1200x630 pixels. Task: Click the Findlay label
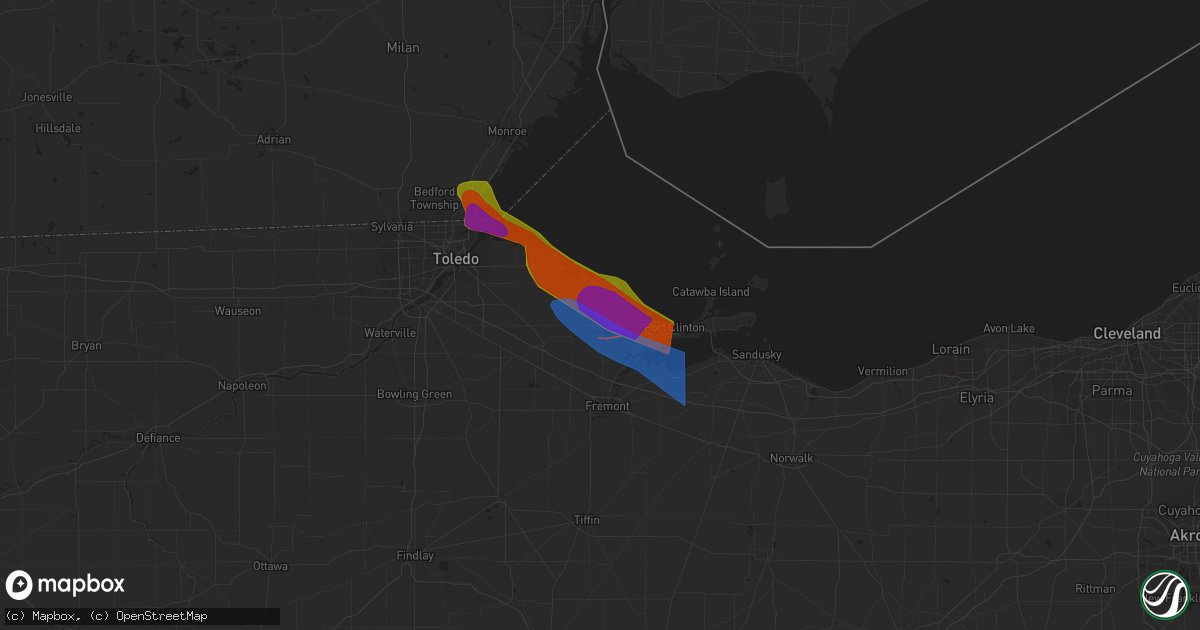coord(415,555)
